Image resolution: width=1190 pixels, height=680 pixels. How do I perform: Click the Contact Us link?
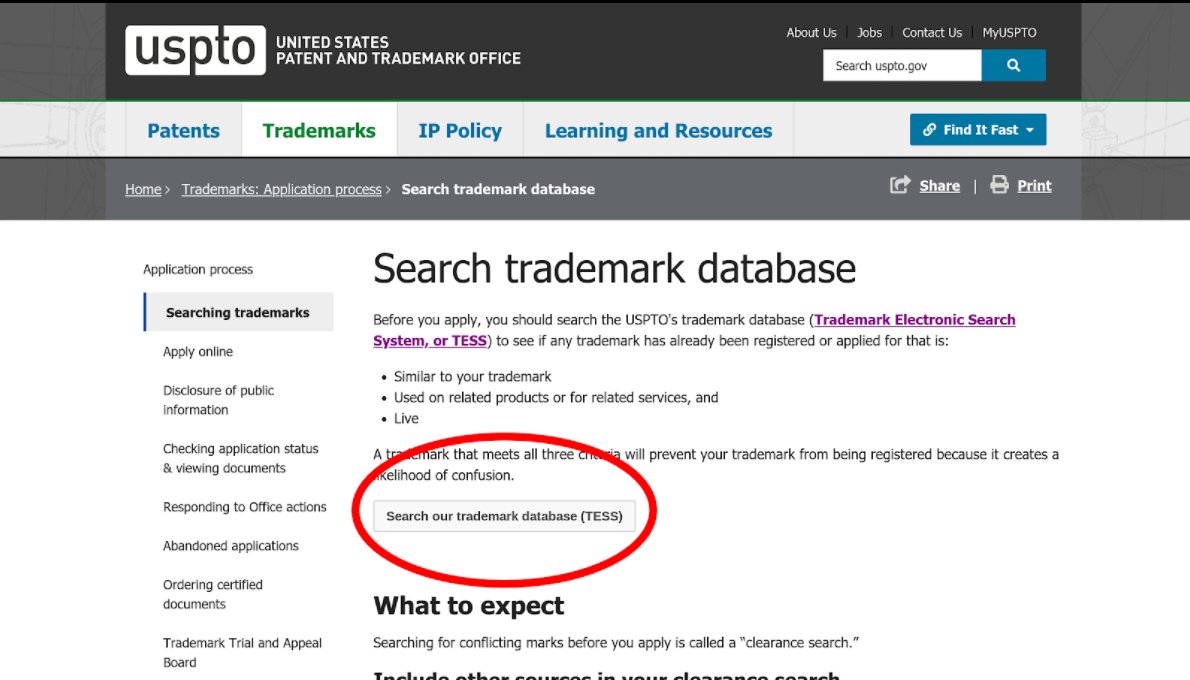(x=932, y=32)
